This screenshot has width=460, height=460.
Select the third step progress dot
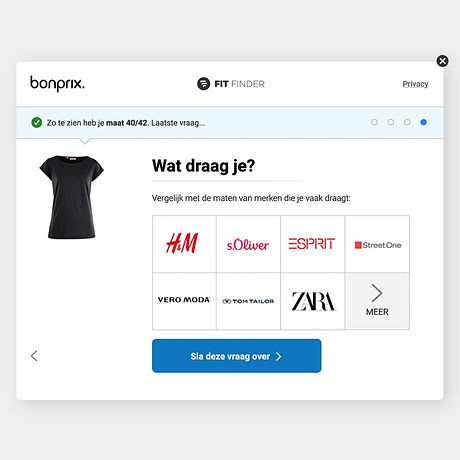click(407, 122)
